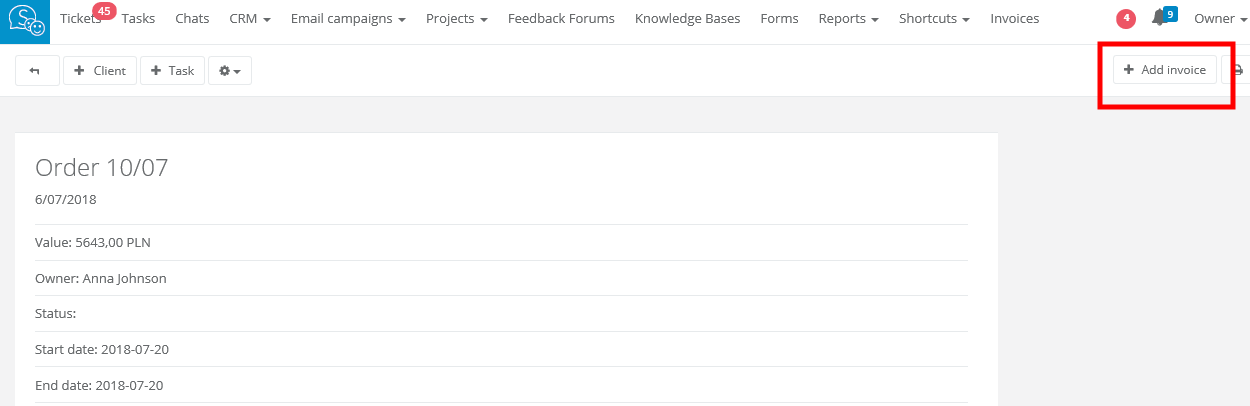Select Feedback Forums in the navigation
1250x406 pixels.
pyautogui.click(x=561, y=19)
